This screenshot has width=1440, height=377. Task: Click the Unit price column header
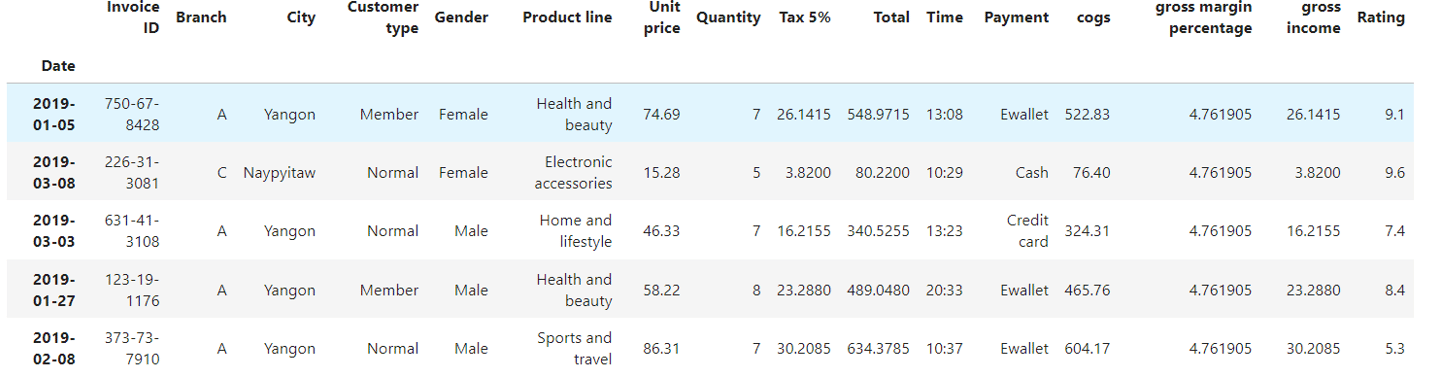point(662,17)
